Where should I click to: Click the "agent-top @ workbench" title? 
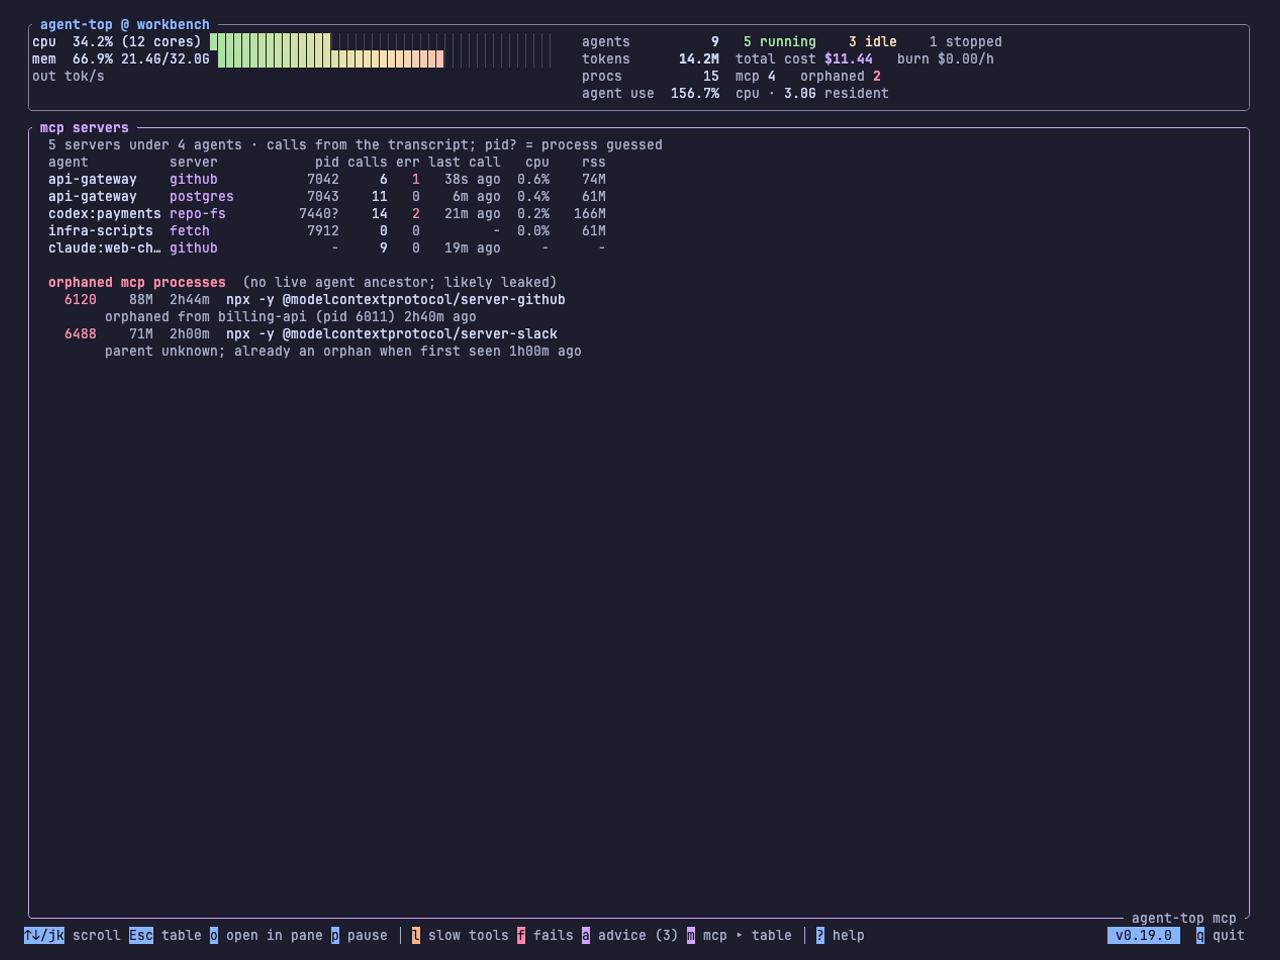[x=125, y=25]
